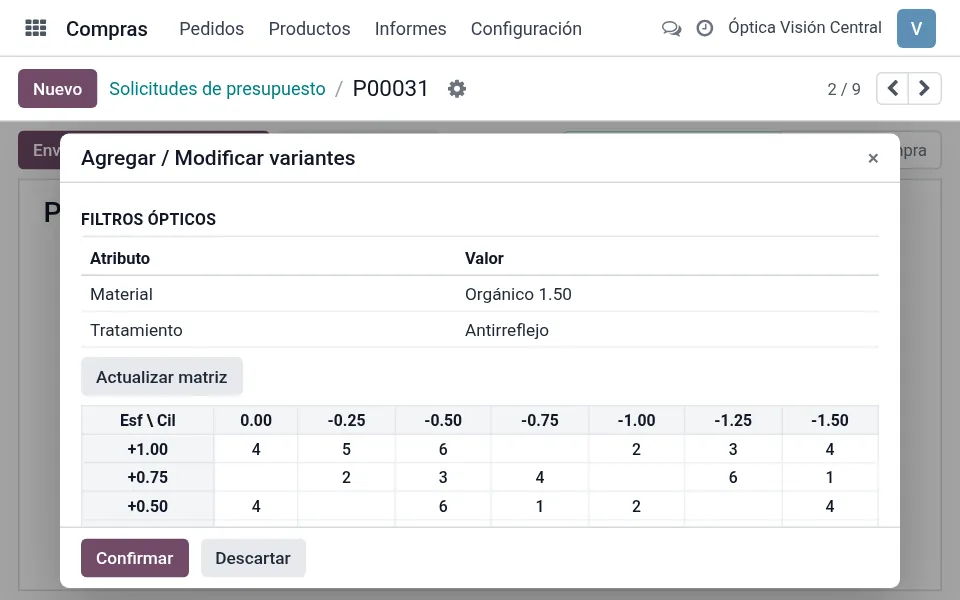Edit cell +0.50 row, -0.75 column

540,506
